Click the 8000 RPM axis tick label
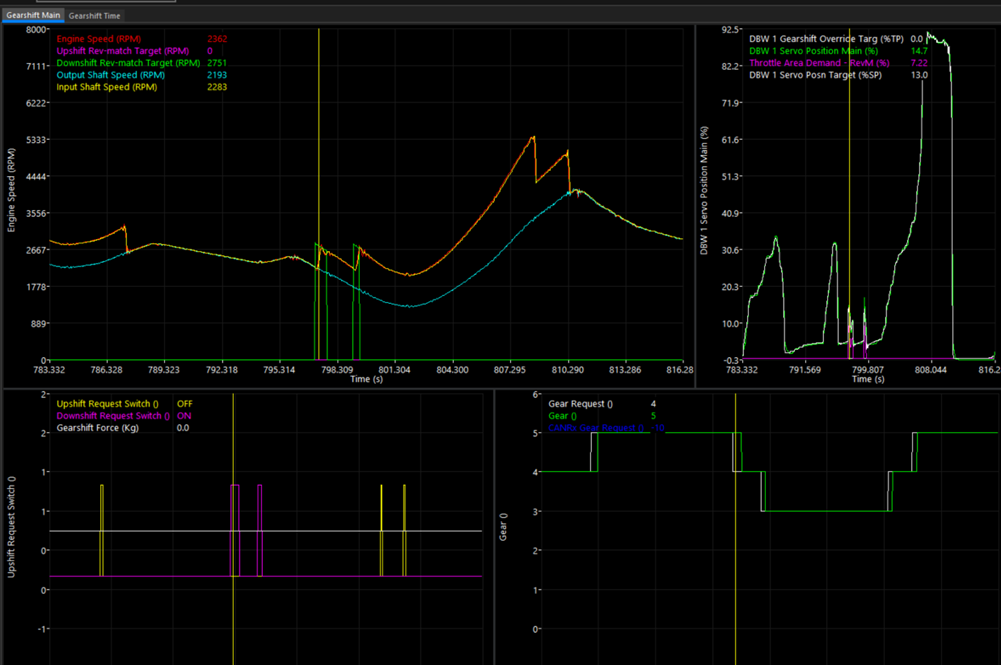The image size is (1001, 665). point(36,29)
